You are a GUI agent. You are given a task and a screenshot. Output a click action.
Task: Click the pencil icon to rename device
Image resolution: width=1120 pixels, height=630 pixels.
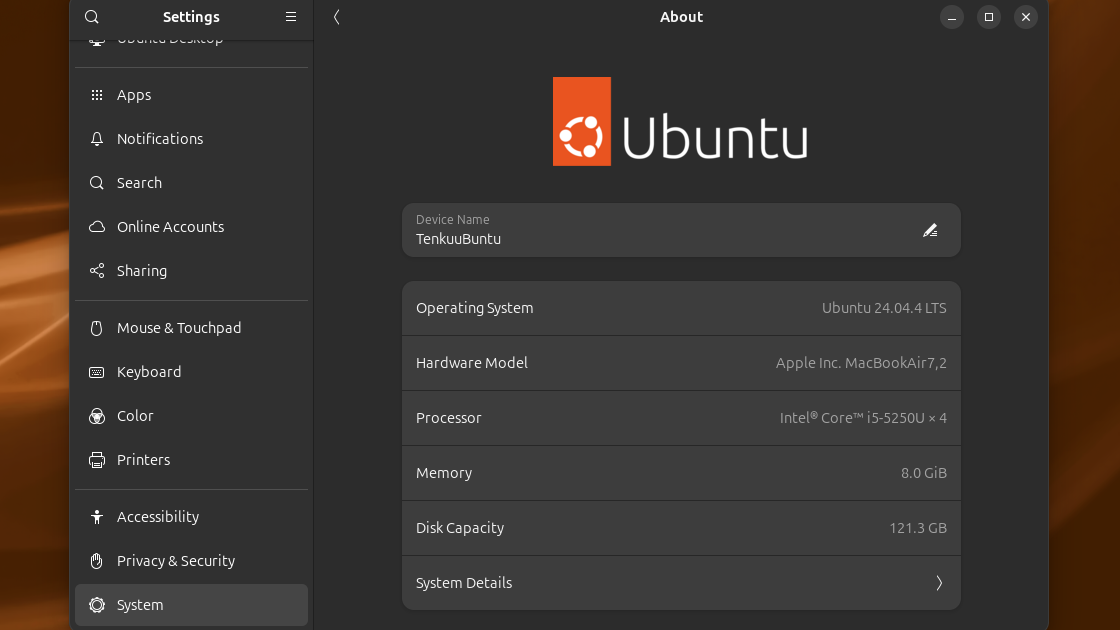[930, 230]
